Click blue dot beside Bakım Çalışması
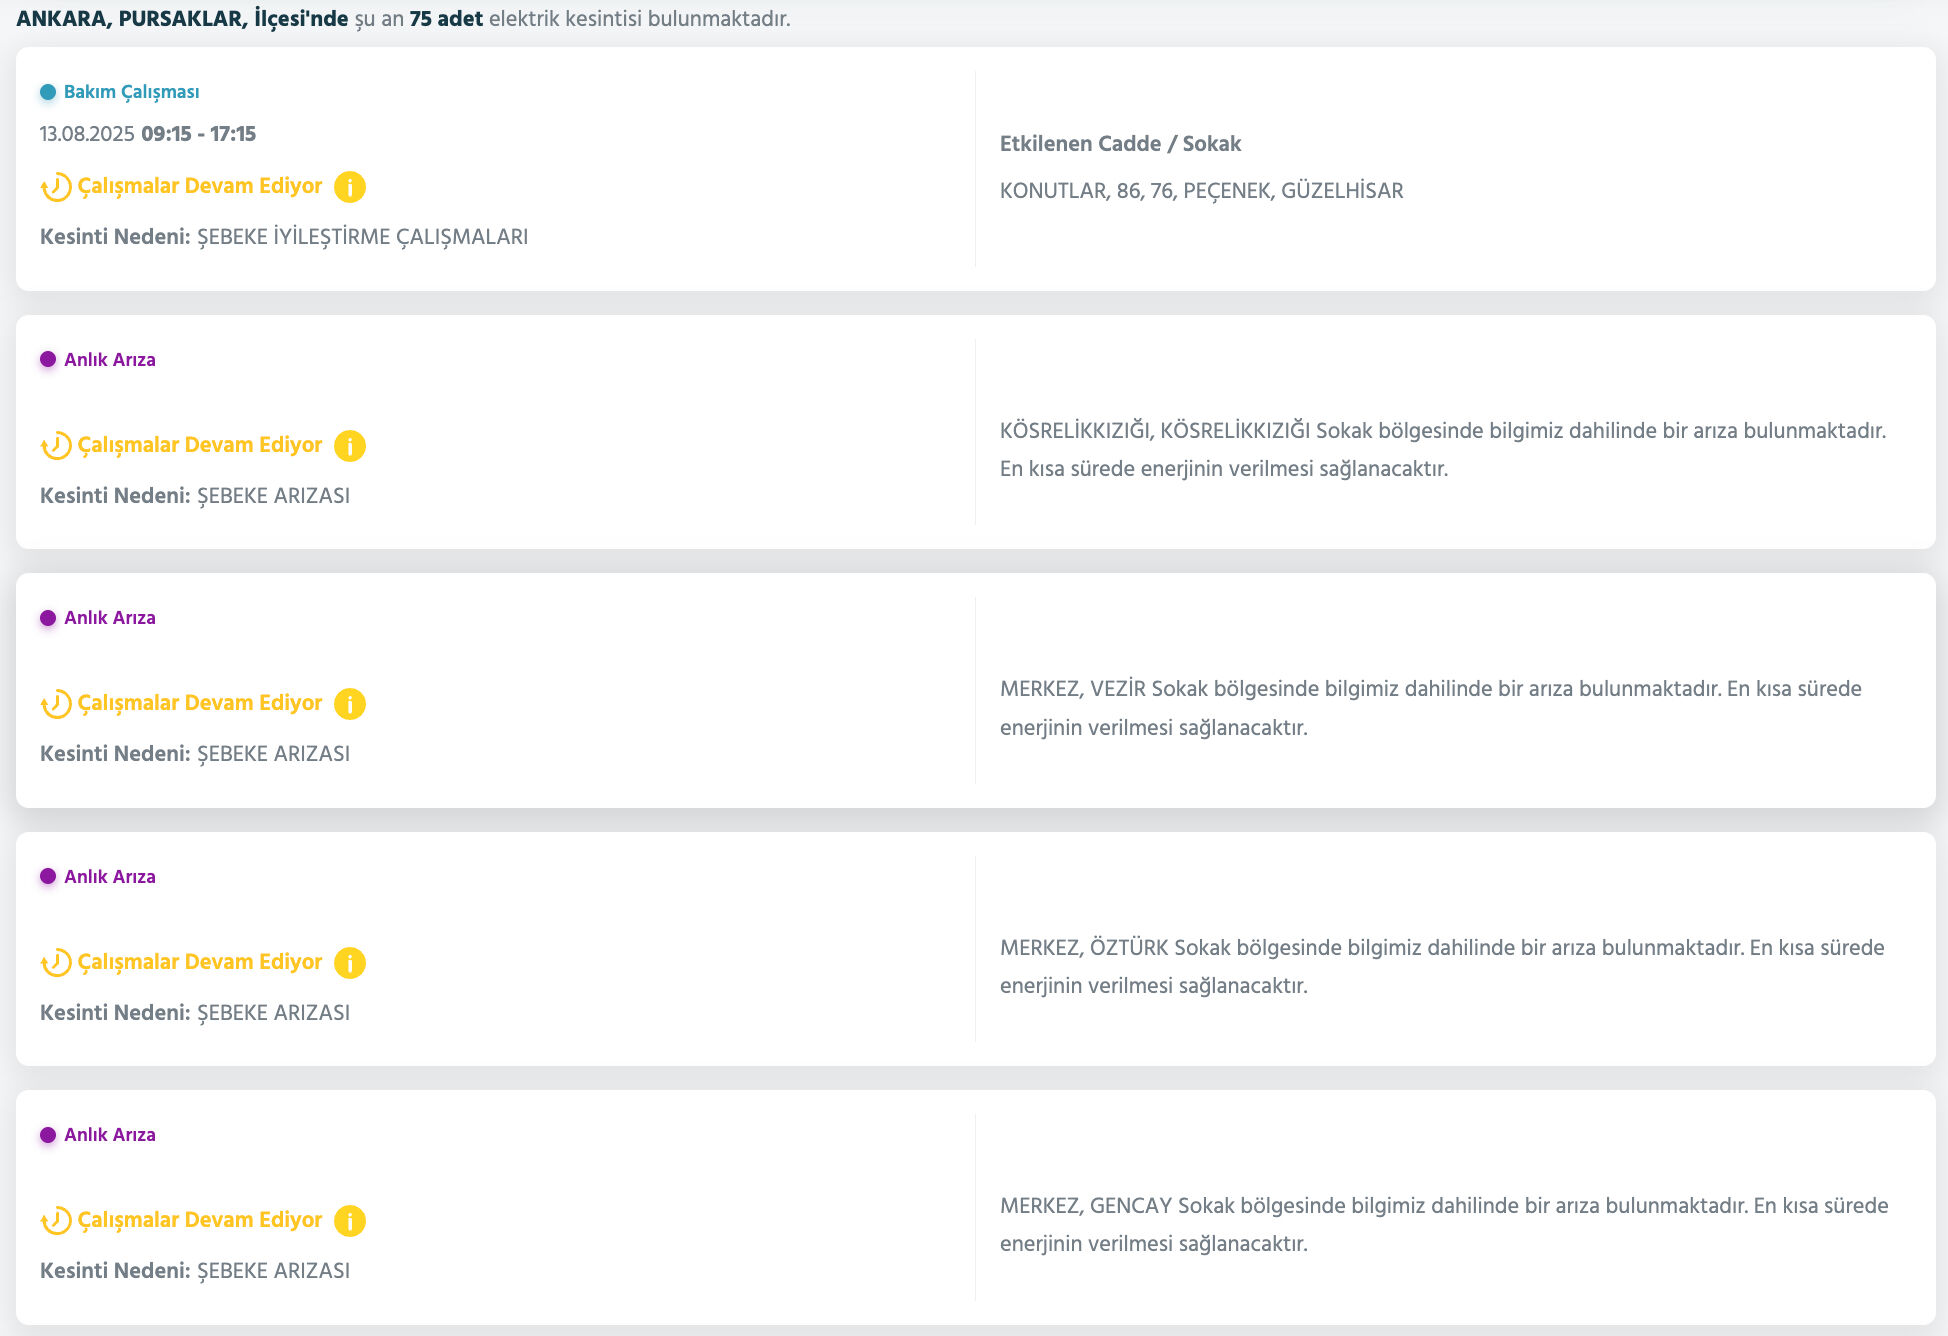 (x=48, y=92)
